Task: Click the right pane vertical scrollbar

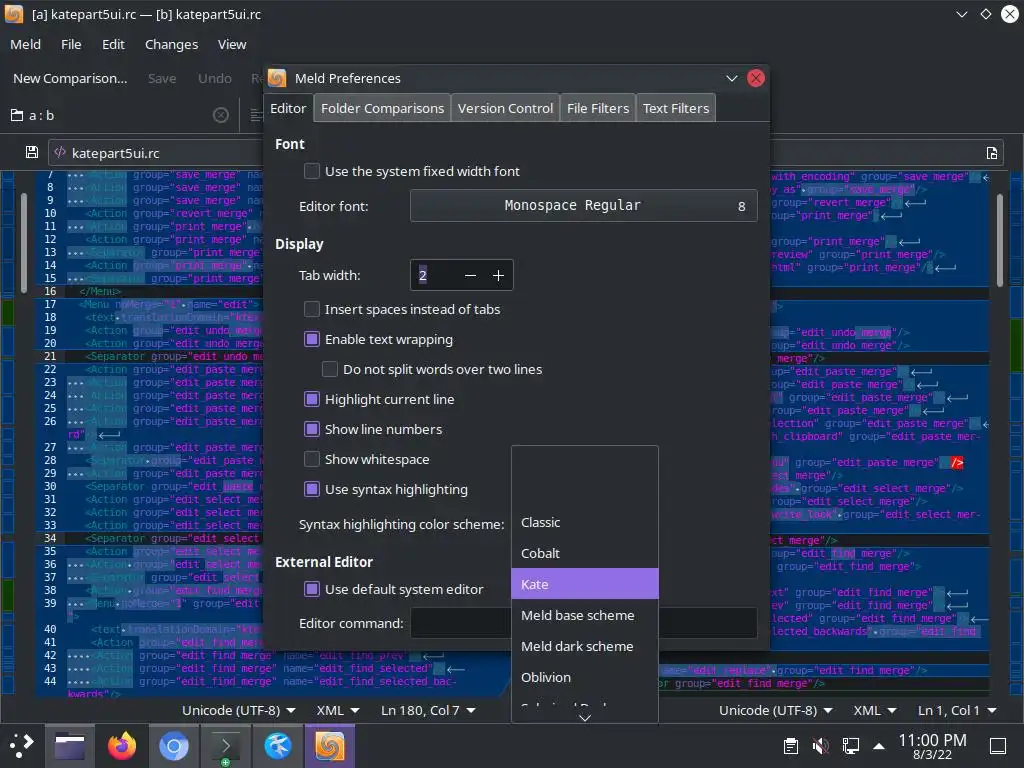Action: [x=999, y=240]
